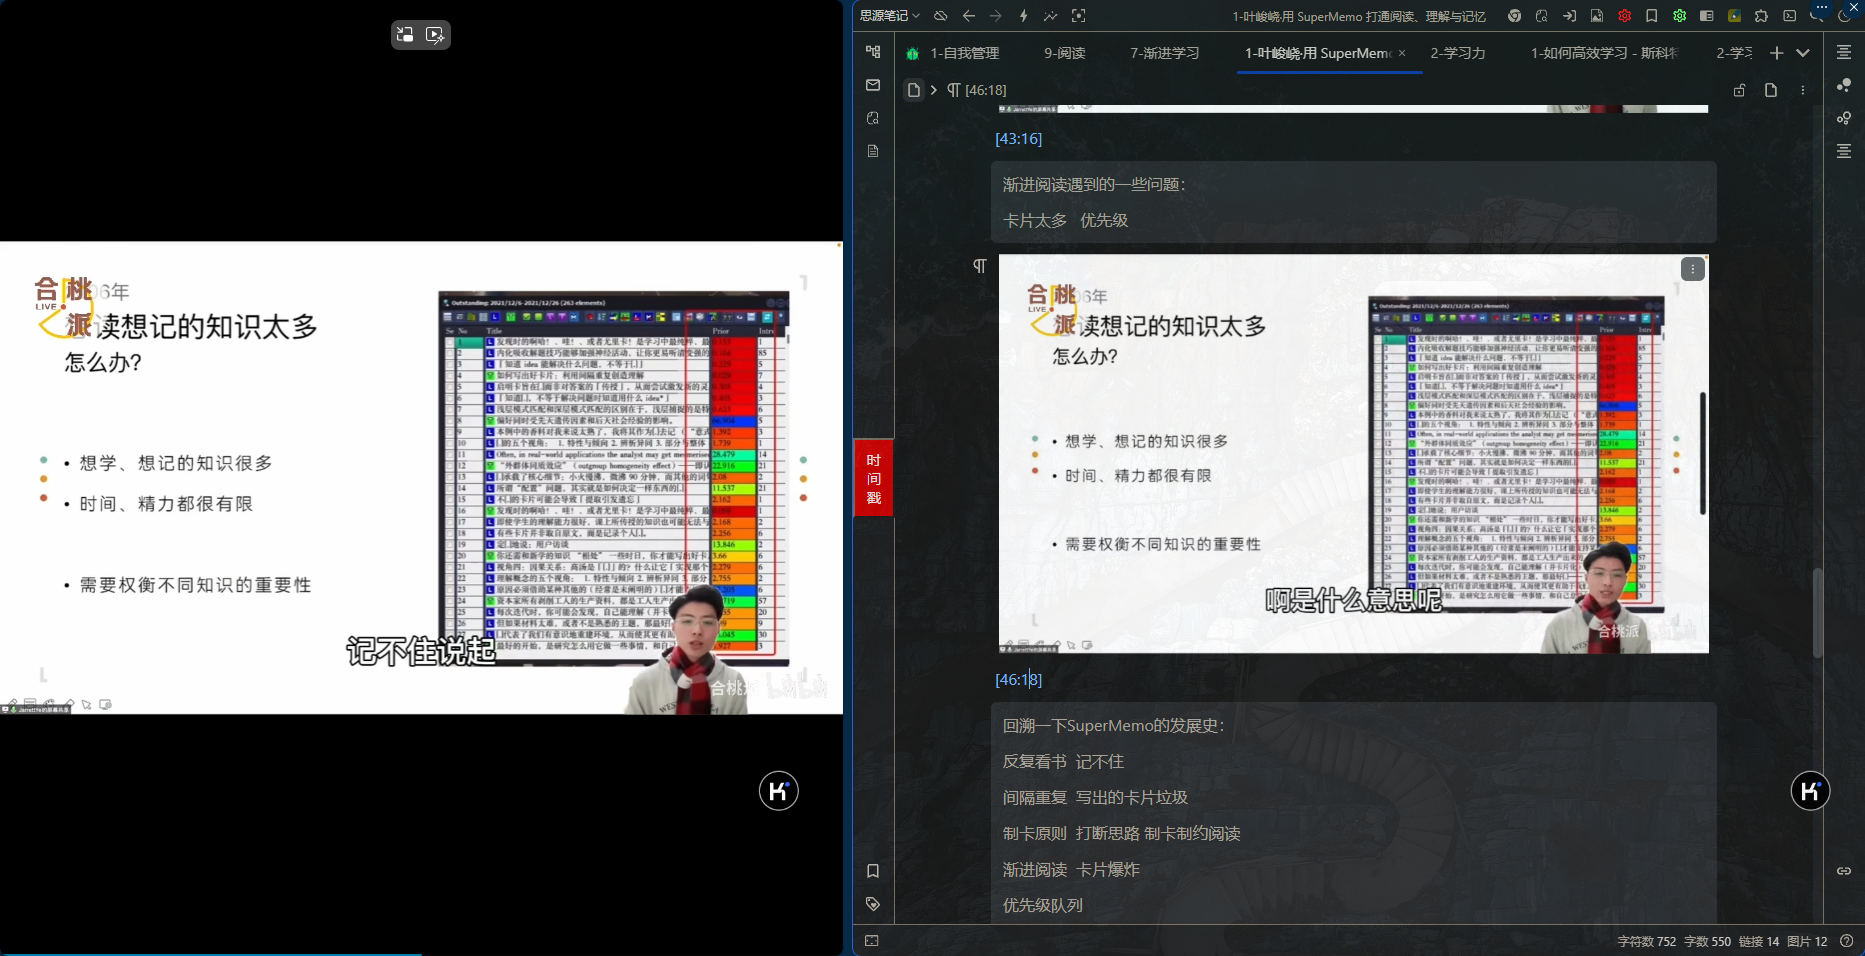Close the 1-叶峻峣 SuperMemo tab
This screenshot has height=956, width=1865.
(x=1402, y=53)
